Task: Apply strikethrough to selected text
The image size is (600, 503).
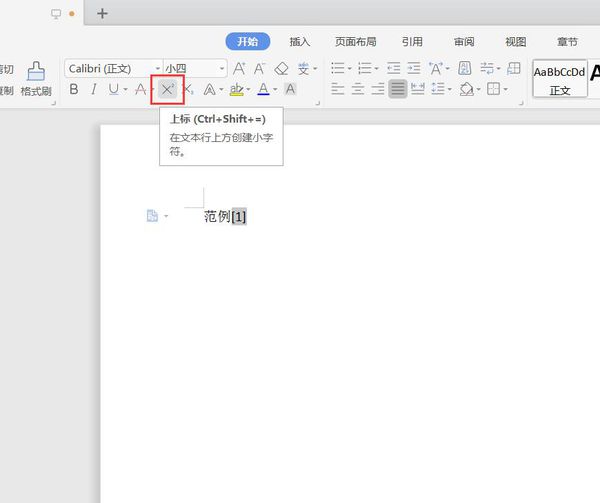Action: click(140, 90)
